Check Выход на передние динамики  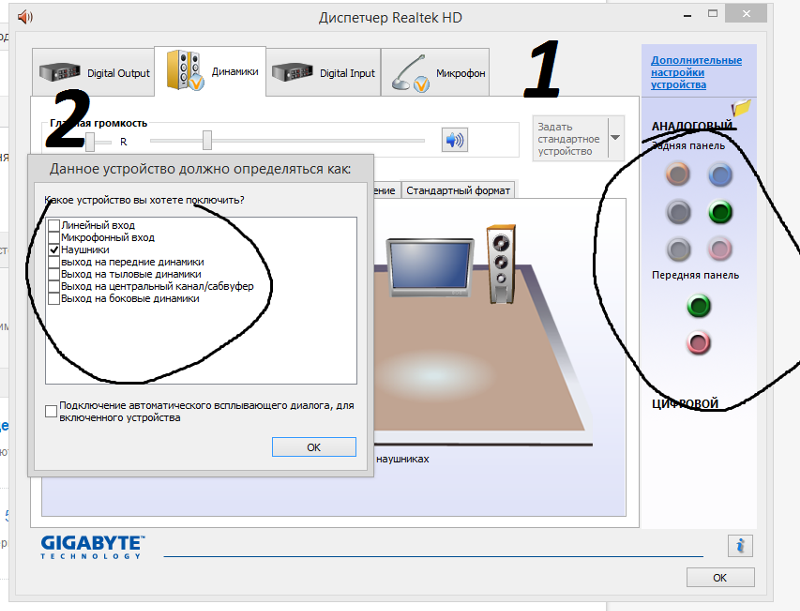coord(54,262)
